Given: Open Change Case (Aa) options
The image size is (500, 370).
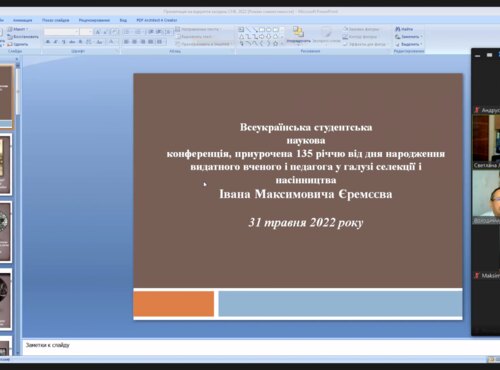Looking at the screenshot, I should pos(100,42).
